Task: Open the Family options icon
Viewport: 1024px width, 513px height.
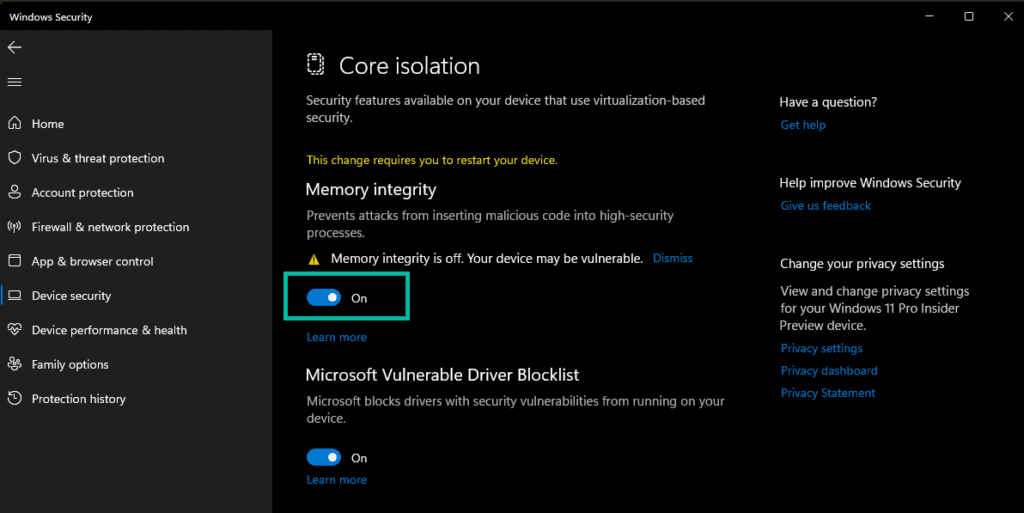Action: pyautogui.click(x=14, y=364)
